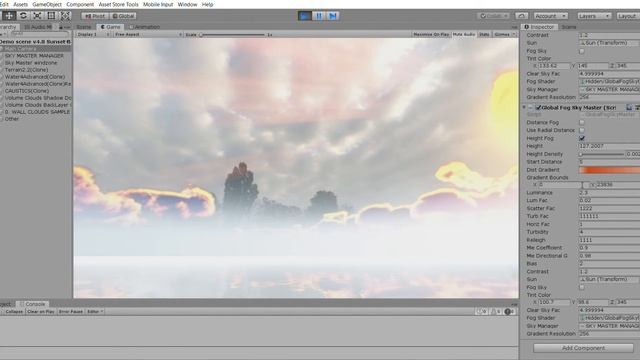Switch to the Animation tab

pos(145,27)
